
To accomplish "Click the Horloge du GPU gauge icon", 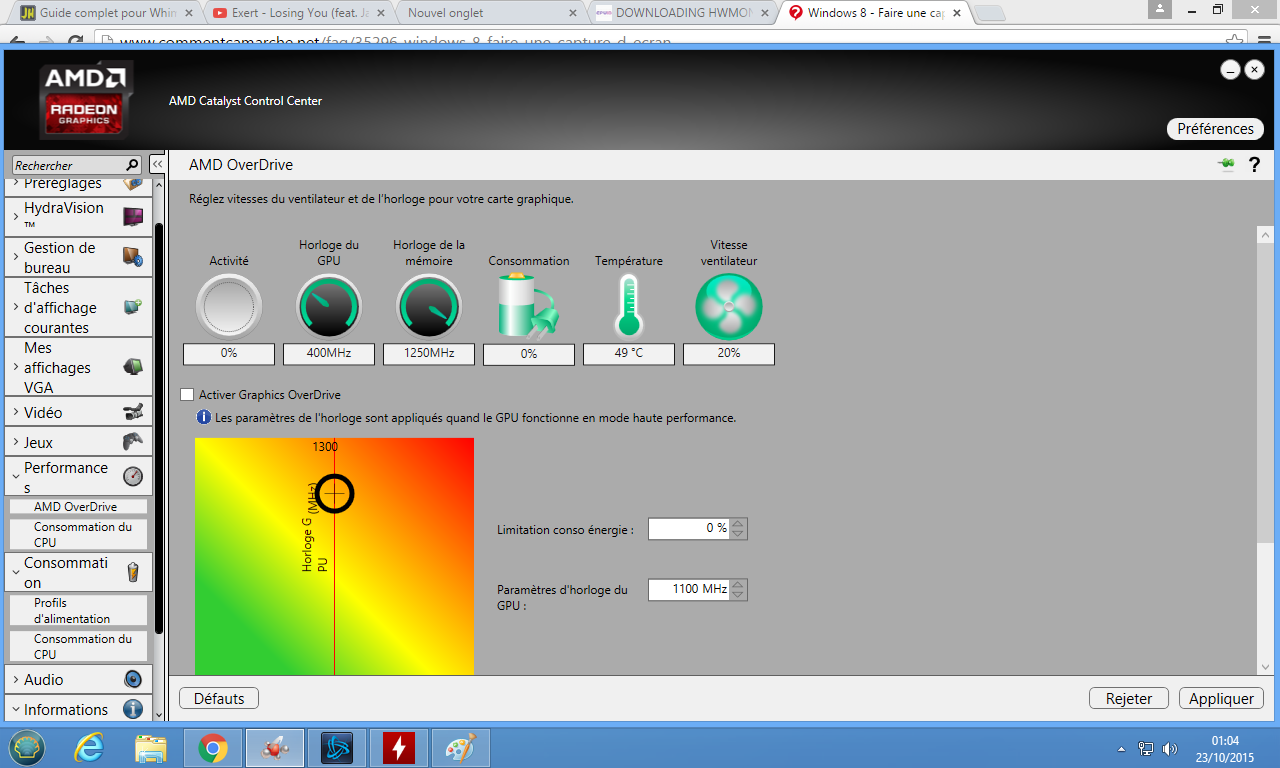I will tap(329, 307).
